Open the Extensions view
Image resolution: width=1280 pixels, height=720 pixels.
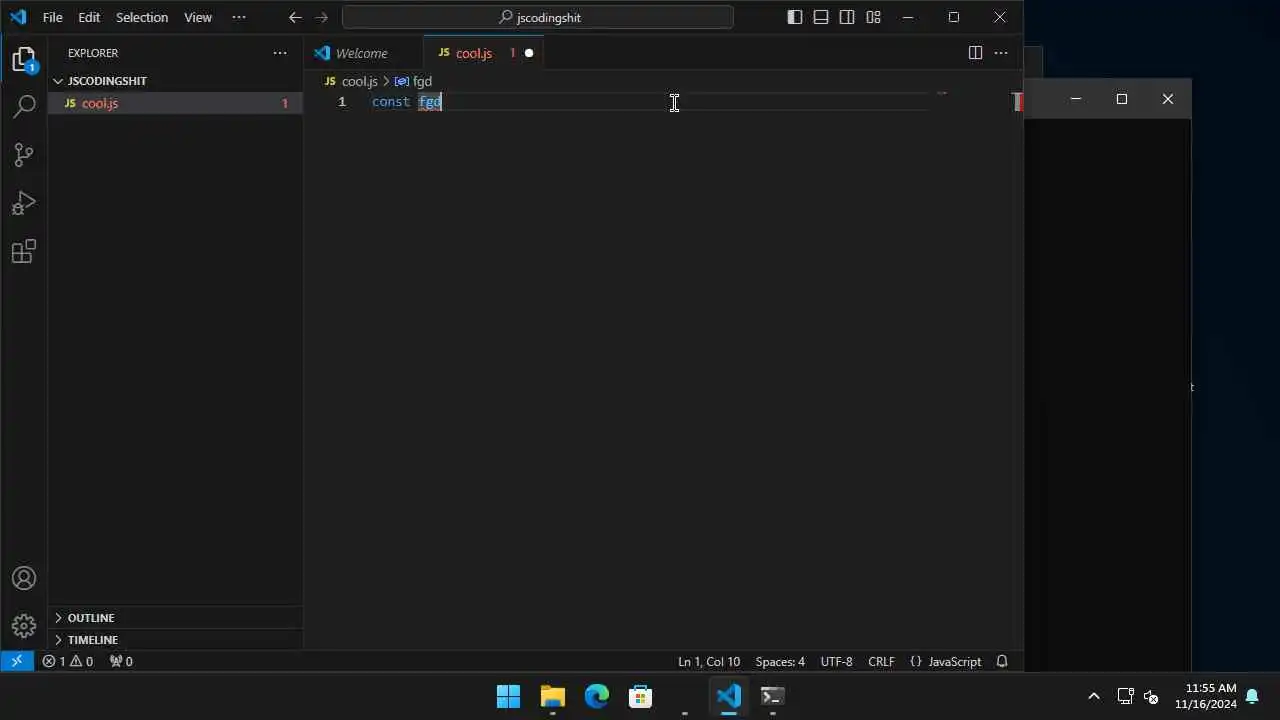tap(24, 251)
